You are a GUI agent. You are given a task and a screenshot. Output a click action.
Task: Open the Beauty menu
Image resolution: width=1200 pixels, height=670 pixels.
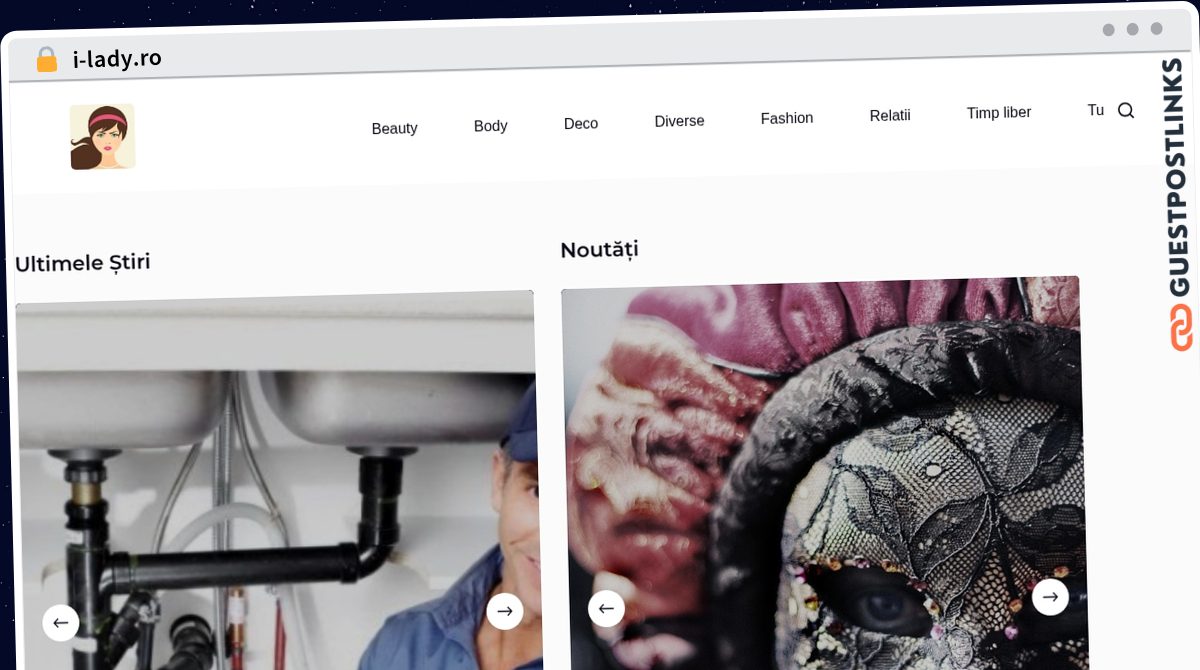(394, 128)
